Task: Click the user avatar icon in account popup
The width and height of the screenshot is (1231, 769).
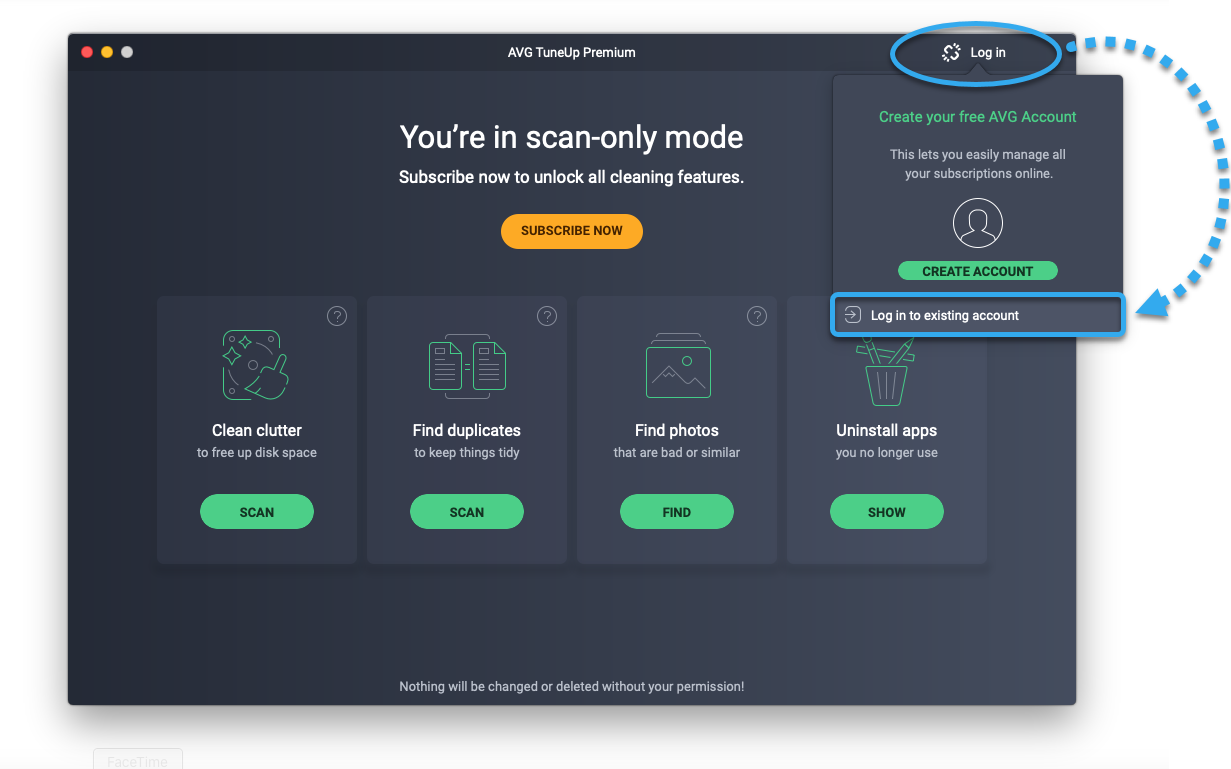Action: pyautogui.click(x=977, y=222)
